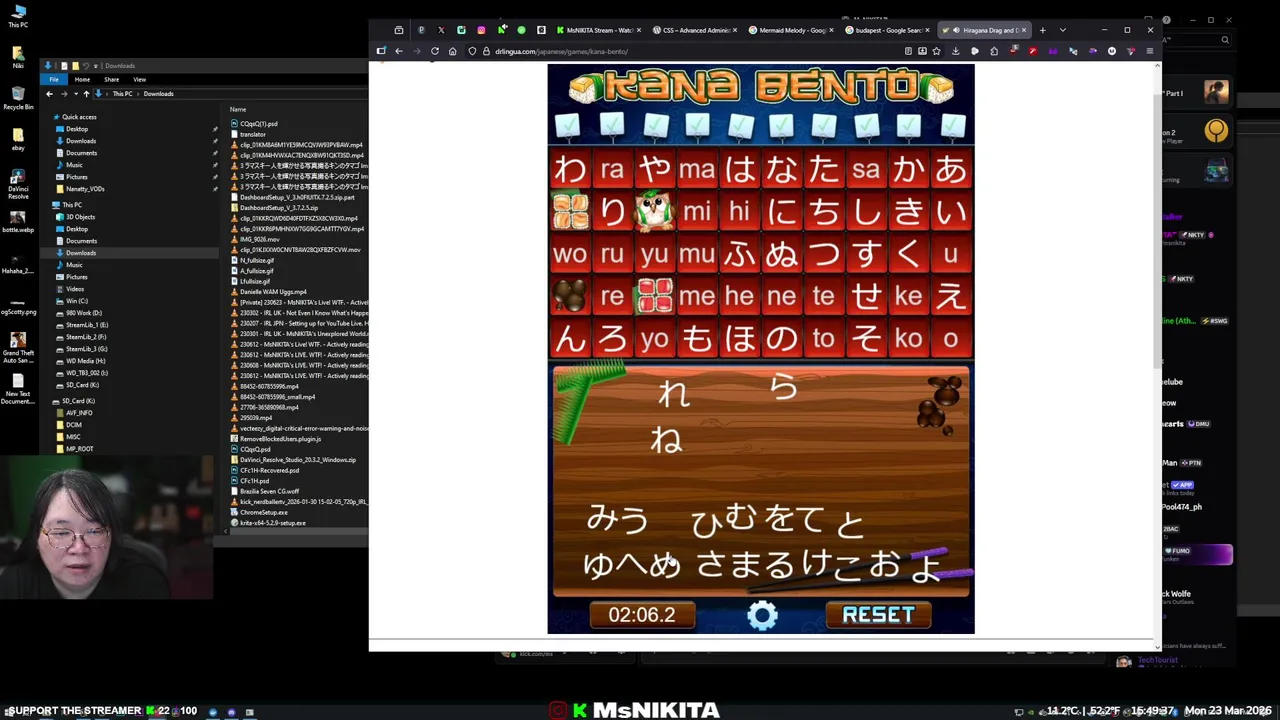Switch to the MsNIKITA Stream tab
Image resolution: width=1280 pixels, height=720 pixels.
597,30
